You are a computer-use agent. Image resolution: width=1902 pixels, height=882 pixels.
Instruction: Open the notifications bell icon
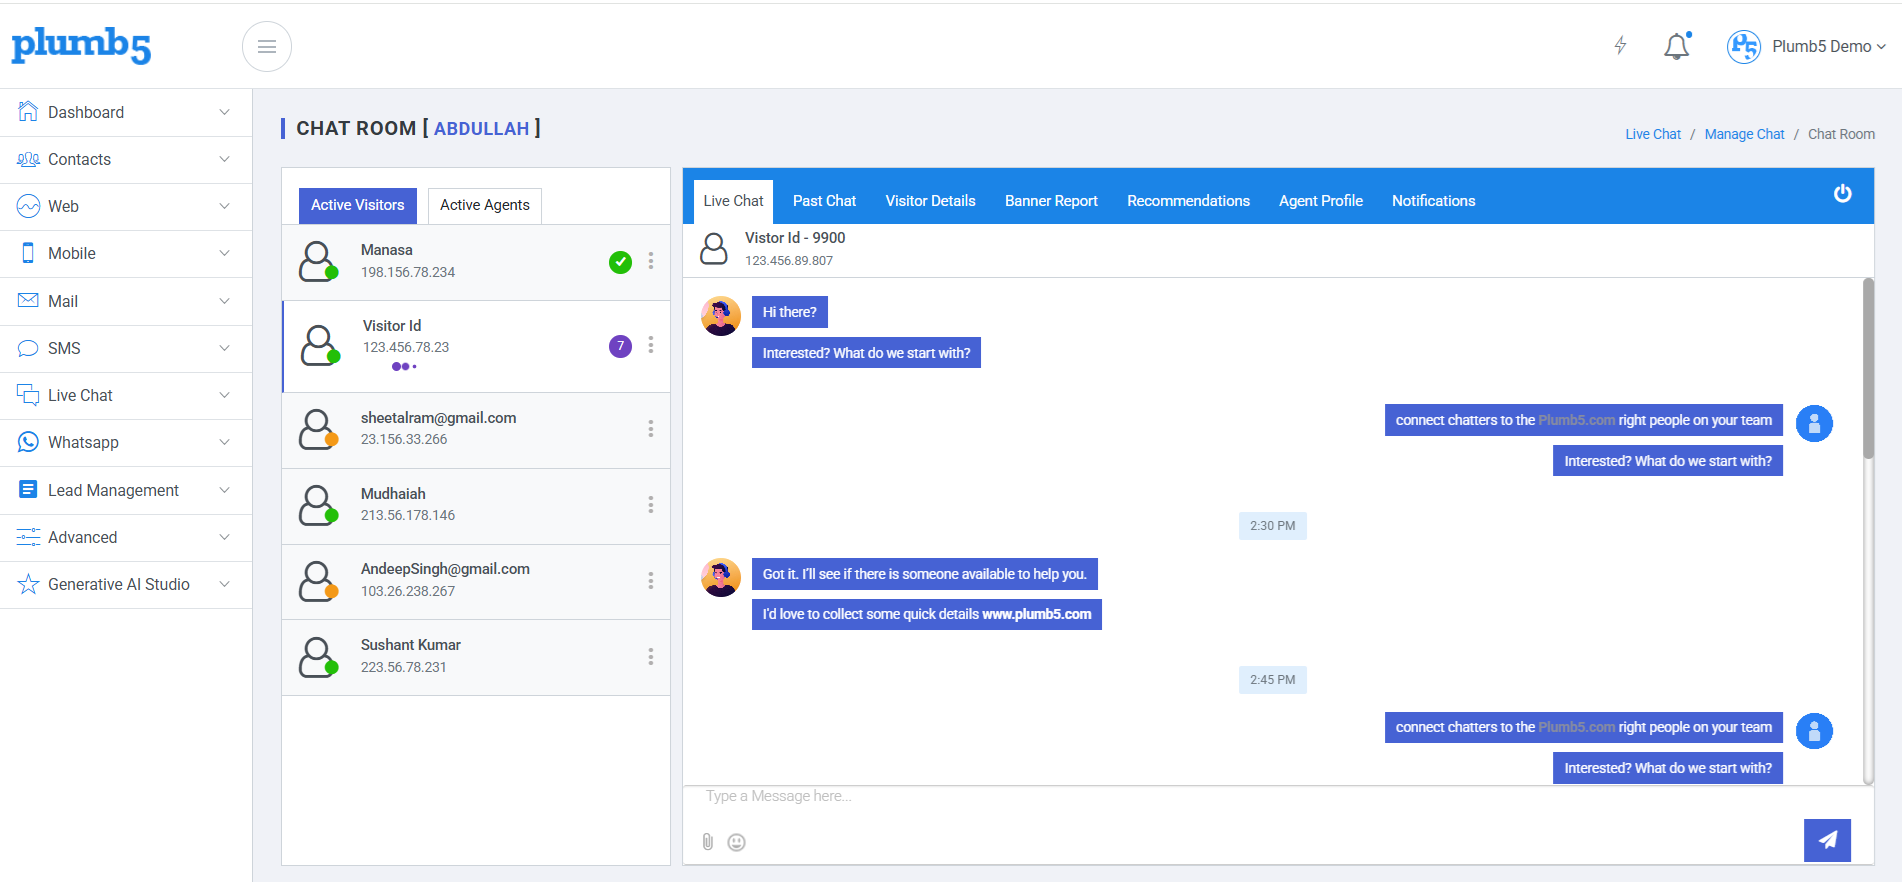(x=1677, y=46)
